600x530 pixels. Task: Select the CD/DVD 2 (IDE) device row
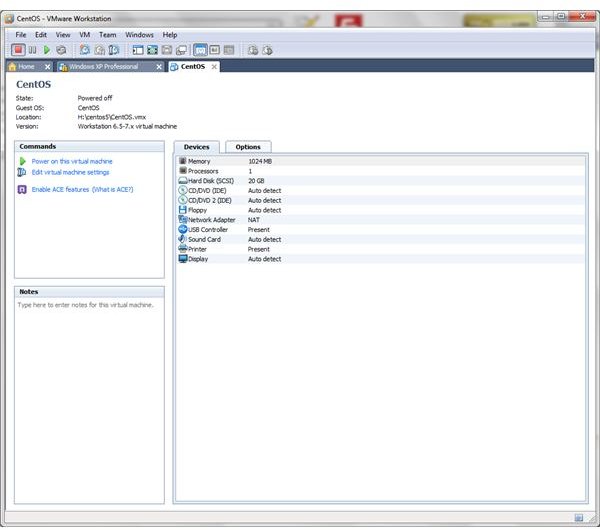381,200
